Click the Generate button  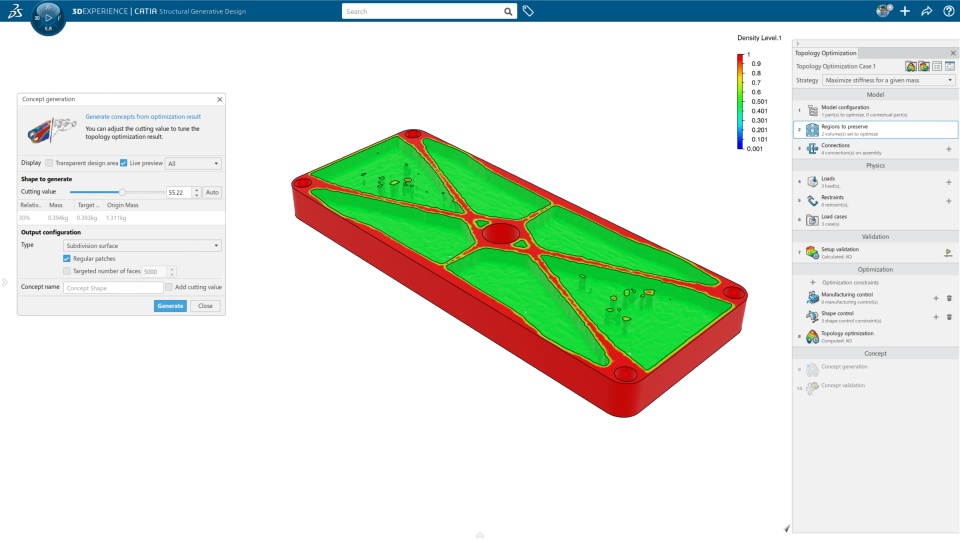point(170,306)
